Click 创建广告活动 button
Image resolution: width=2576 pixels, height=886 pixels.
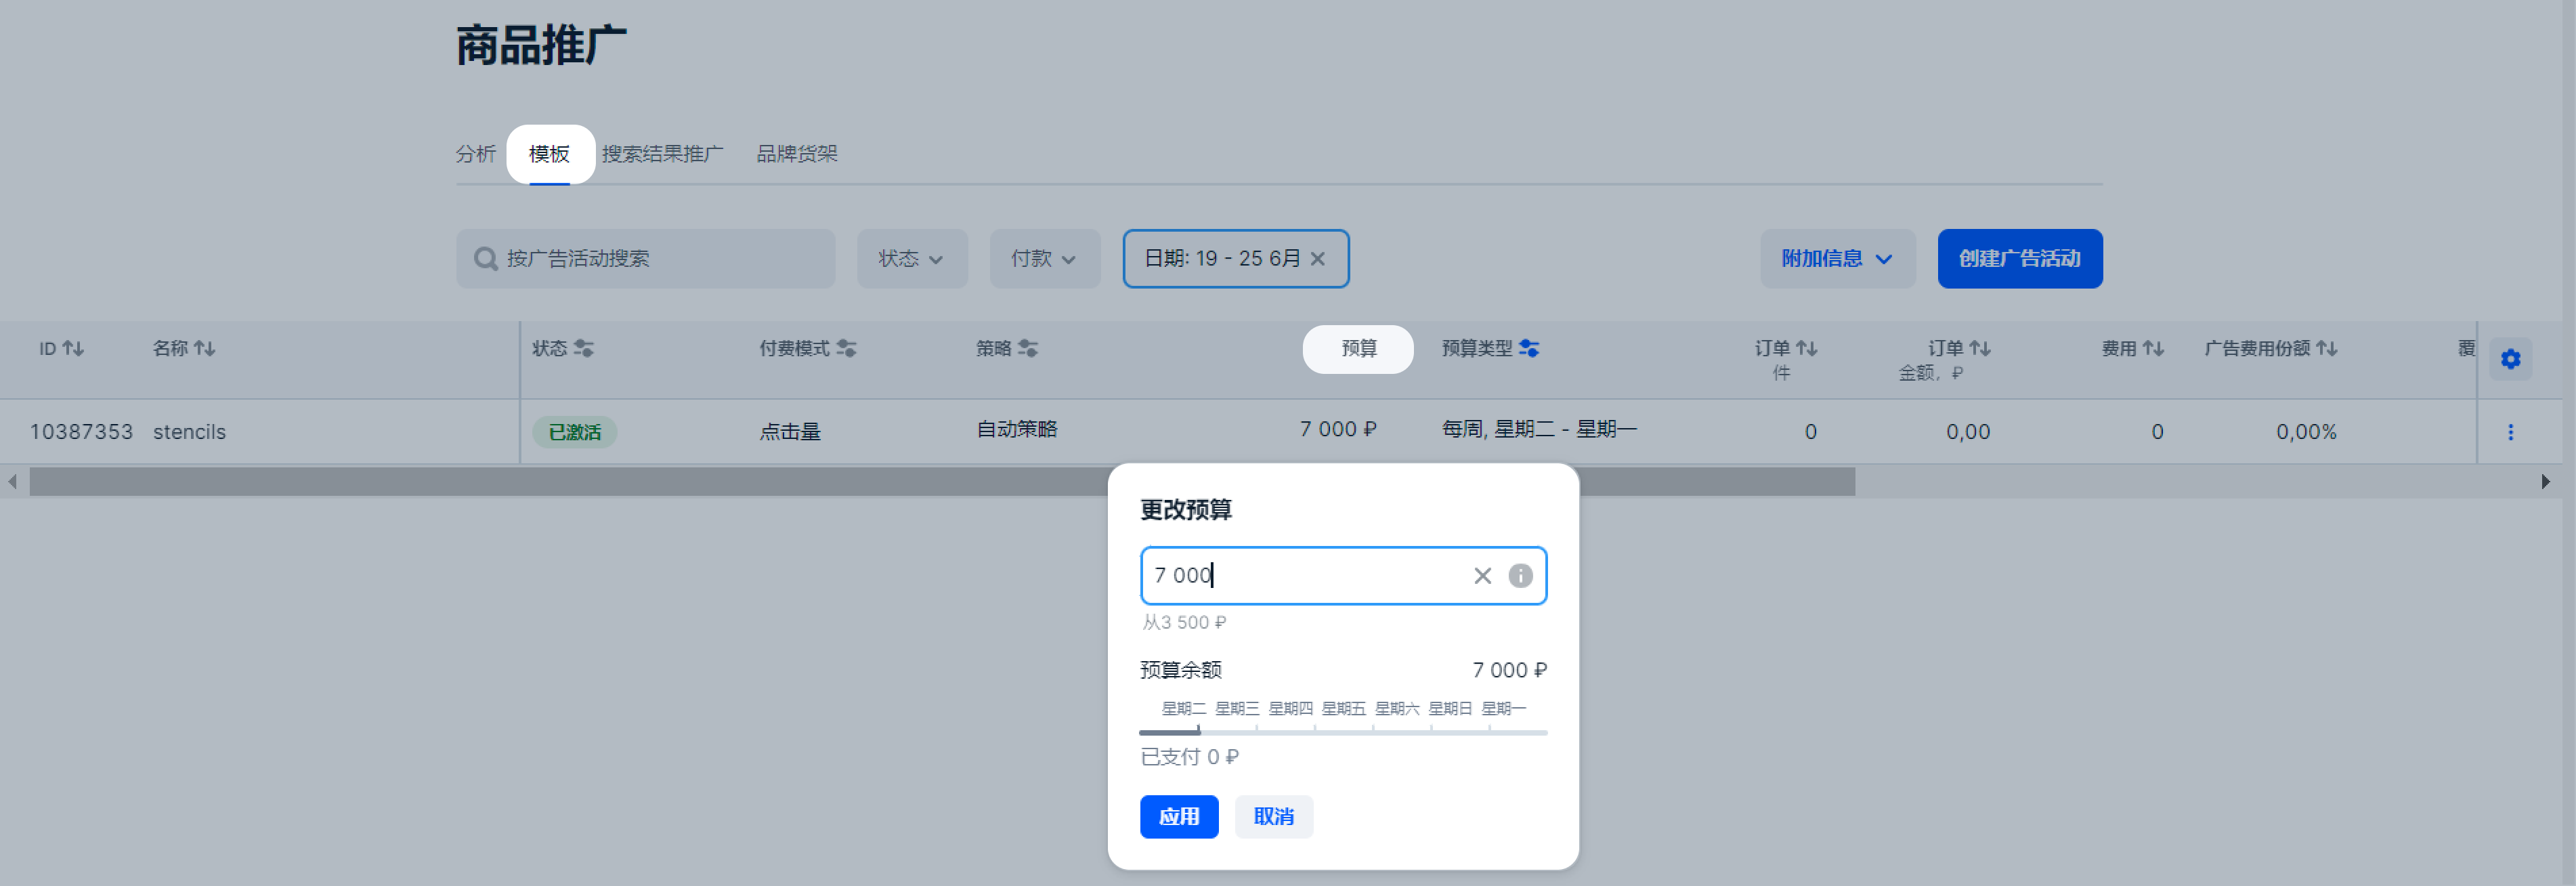2019,259
